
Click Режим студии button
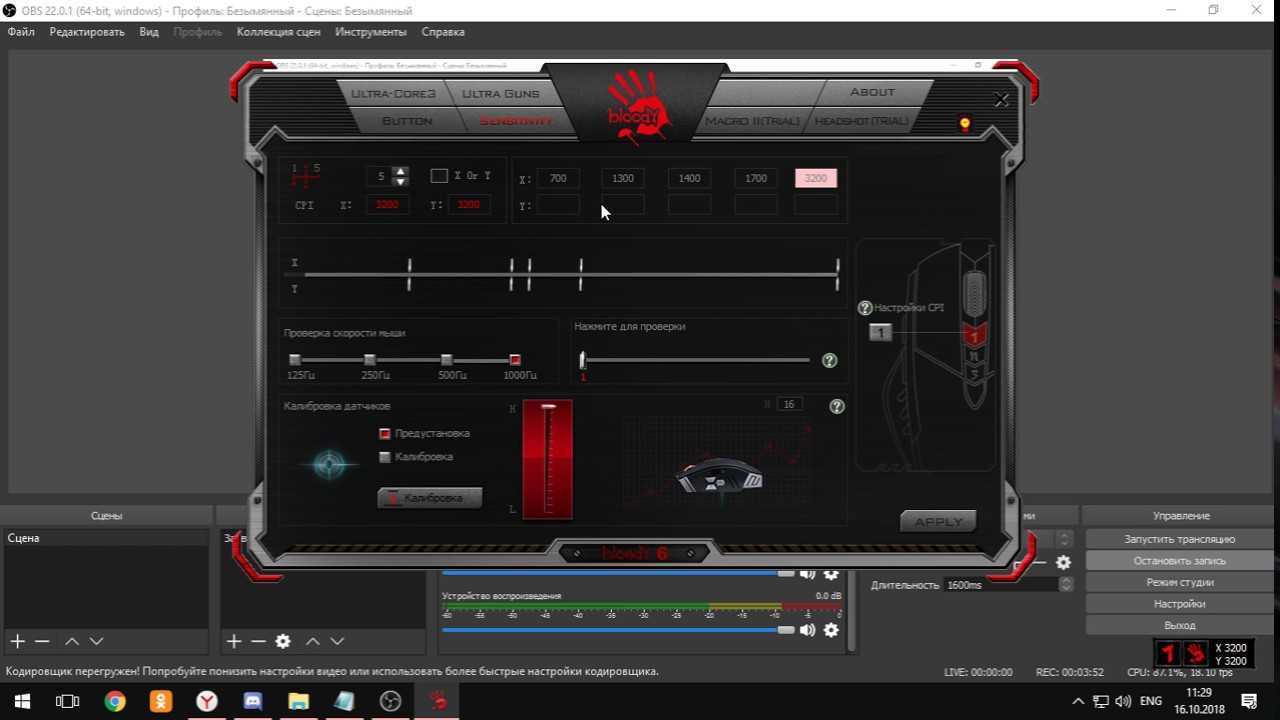tap(1180, 582)
